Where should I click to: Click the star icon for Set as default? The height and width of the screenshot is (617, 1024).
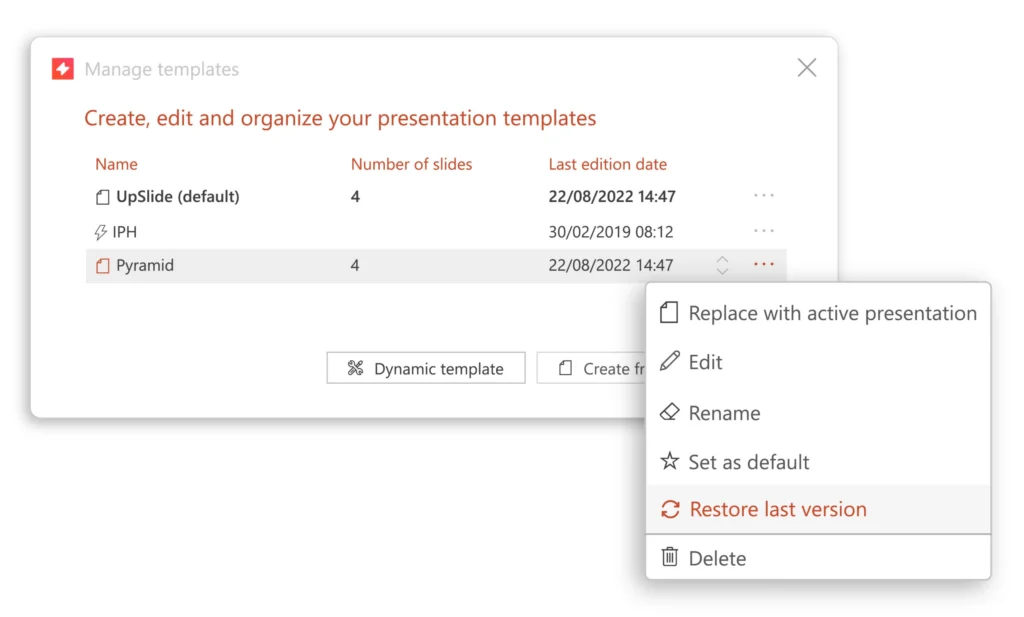click(x=670, y=462)
